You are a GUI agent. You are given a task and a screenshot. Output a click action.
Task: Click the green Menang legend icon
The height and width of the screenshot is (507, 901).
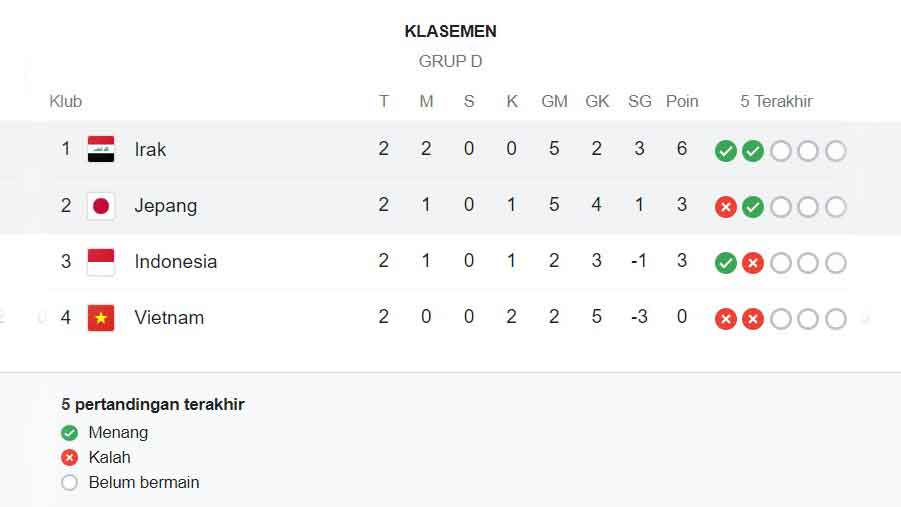69,433
